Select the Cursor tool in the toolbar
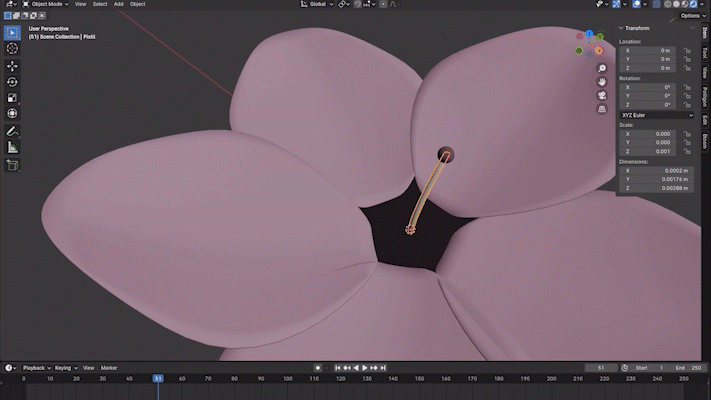This screenshot has width=711, height=400. [12, 48]
